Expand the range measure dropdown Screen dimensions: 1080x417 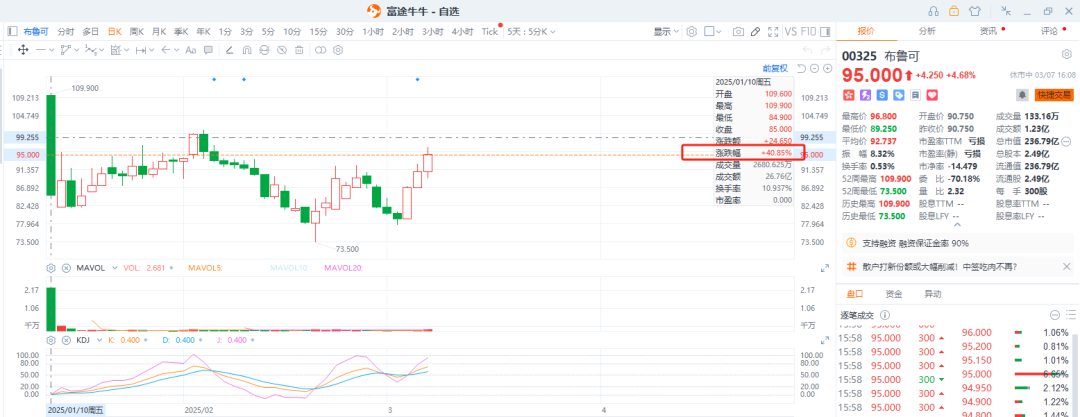[x=152, y=50]
